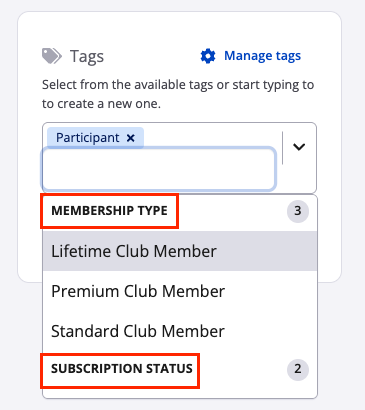Click the "to create a new one" helper text
The image size is (365, 410).
[x=101, y=104]
